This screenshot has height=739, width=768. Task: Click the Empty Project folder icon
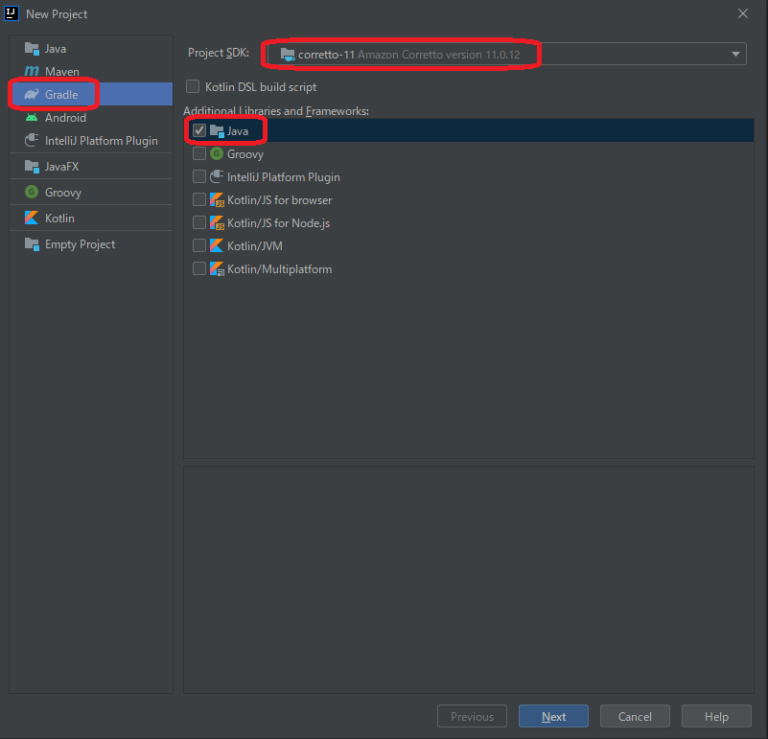32,244
